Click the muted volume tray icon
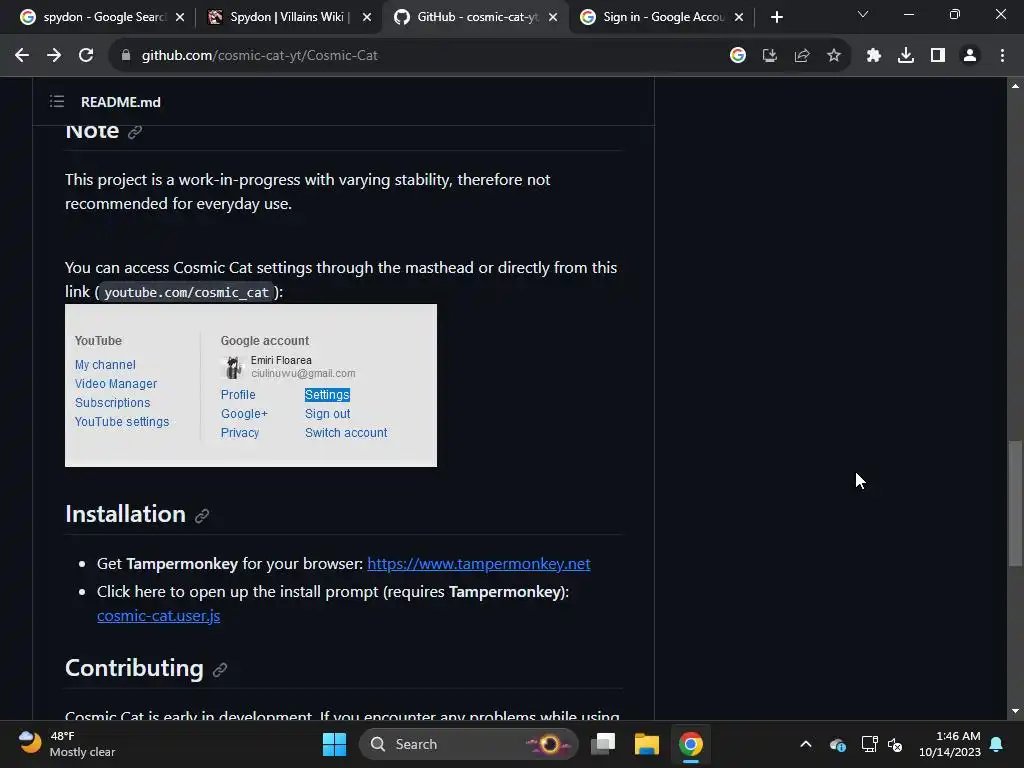The height and width of the screenshot is (768, 1024). click(895, 744)
